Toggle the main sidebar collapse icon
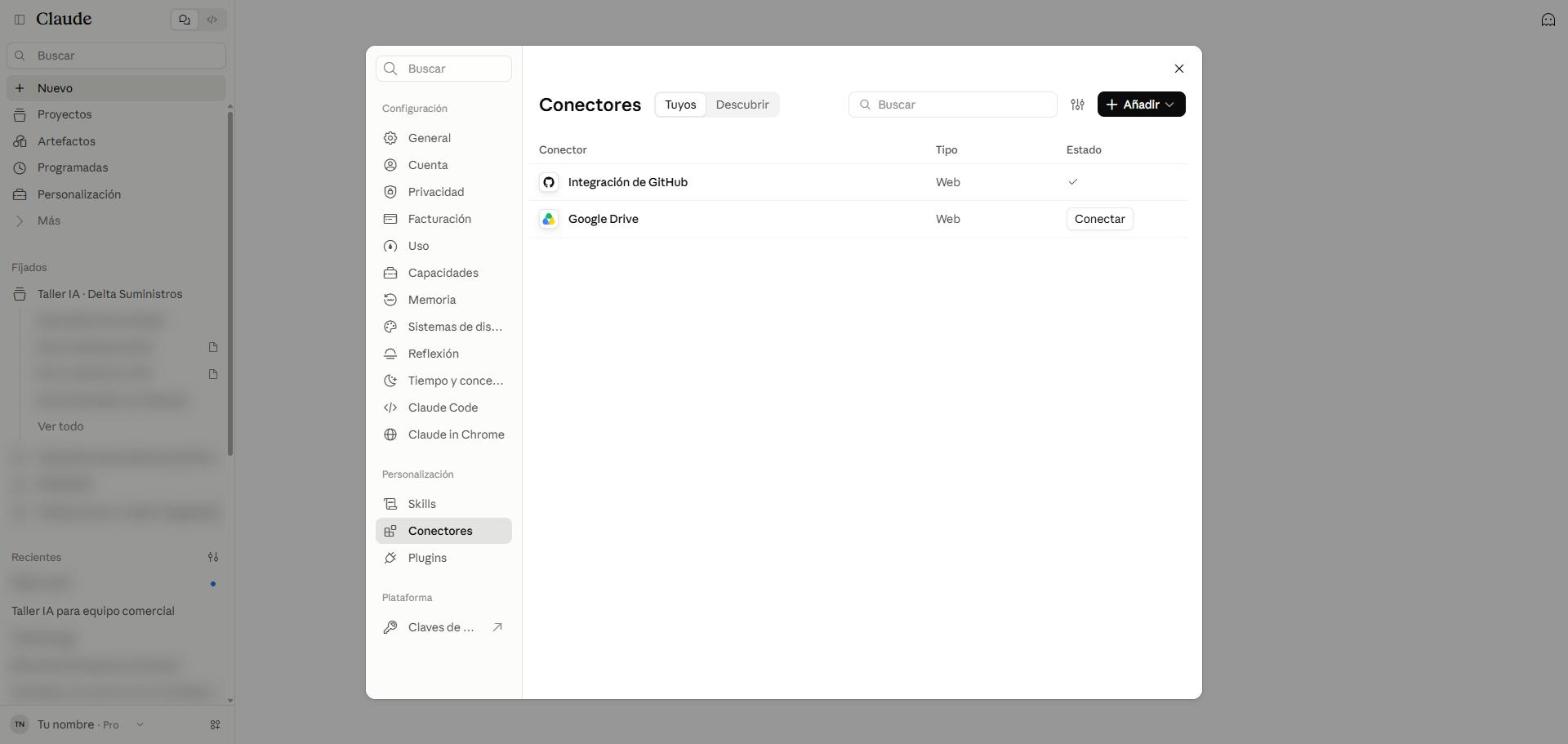Viewport: 1568px width, 744px height. tap(19, 19)
